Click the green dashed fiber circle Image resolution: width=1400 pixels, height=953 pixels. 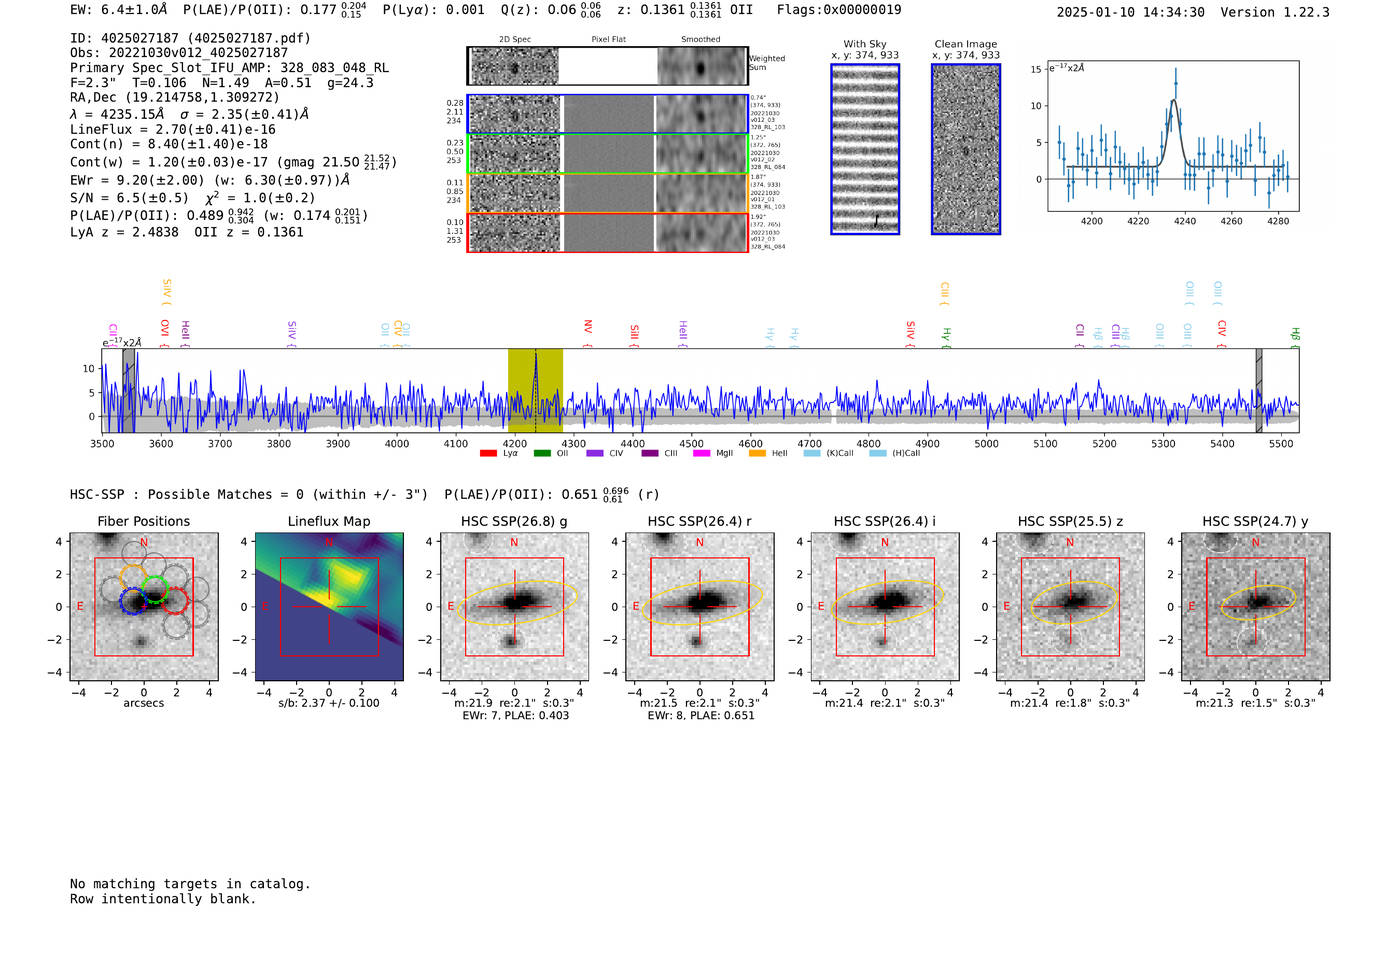(x=154, y=589)
